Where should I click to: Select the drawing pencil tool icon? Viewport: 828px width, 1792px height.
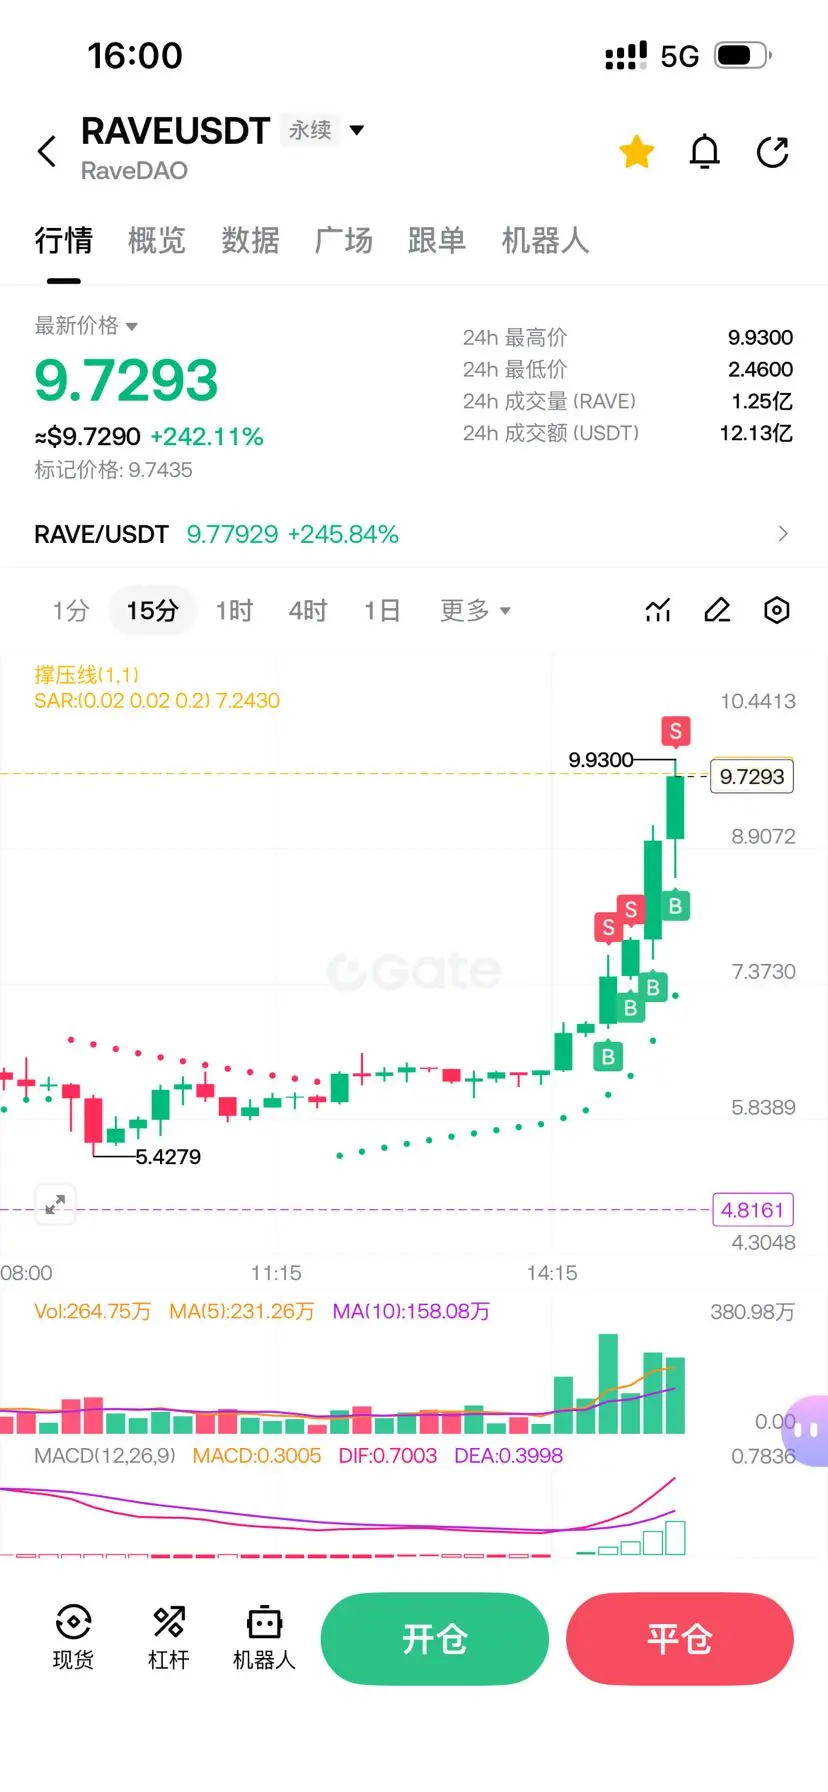click(717, 610)
